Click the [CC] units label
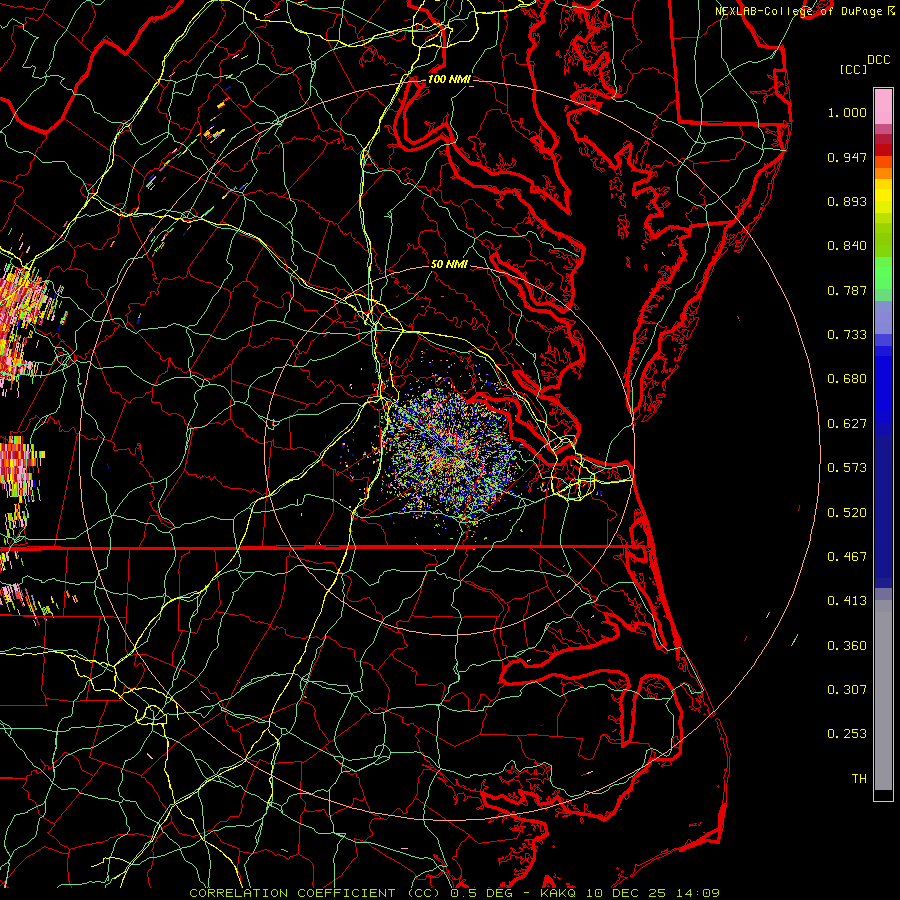 click(853, 69)
